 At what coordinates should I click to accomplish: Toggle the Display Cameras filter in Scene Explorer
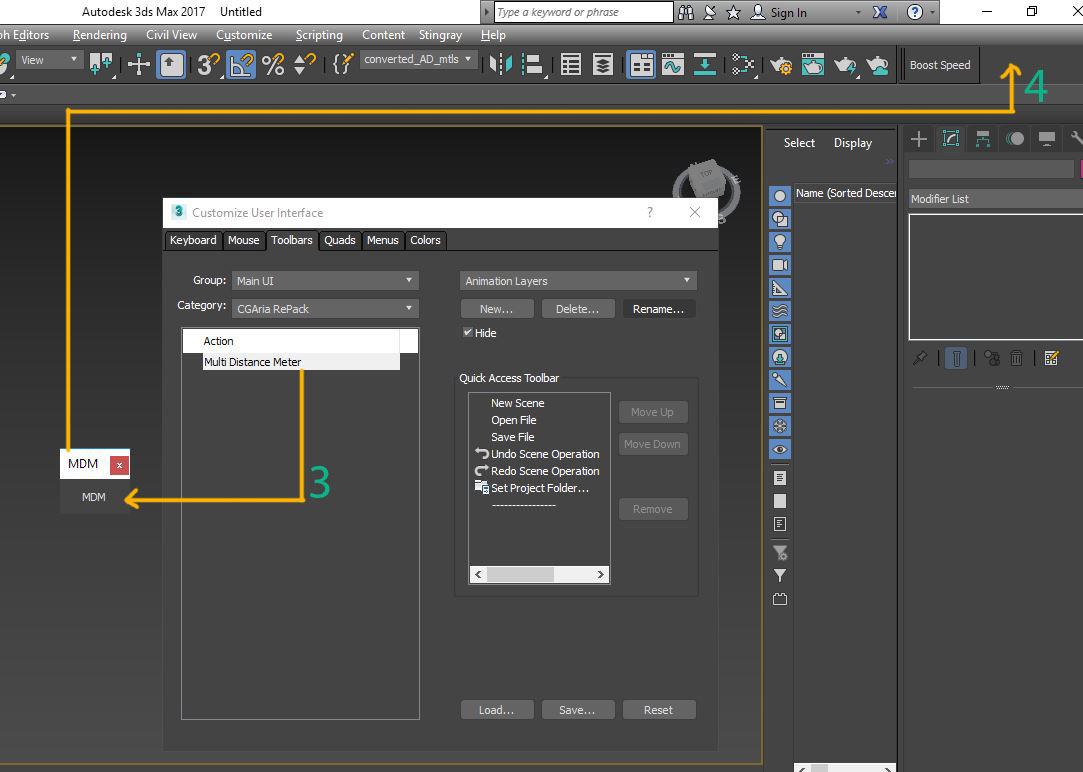[x=780, y=265]
